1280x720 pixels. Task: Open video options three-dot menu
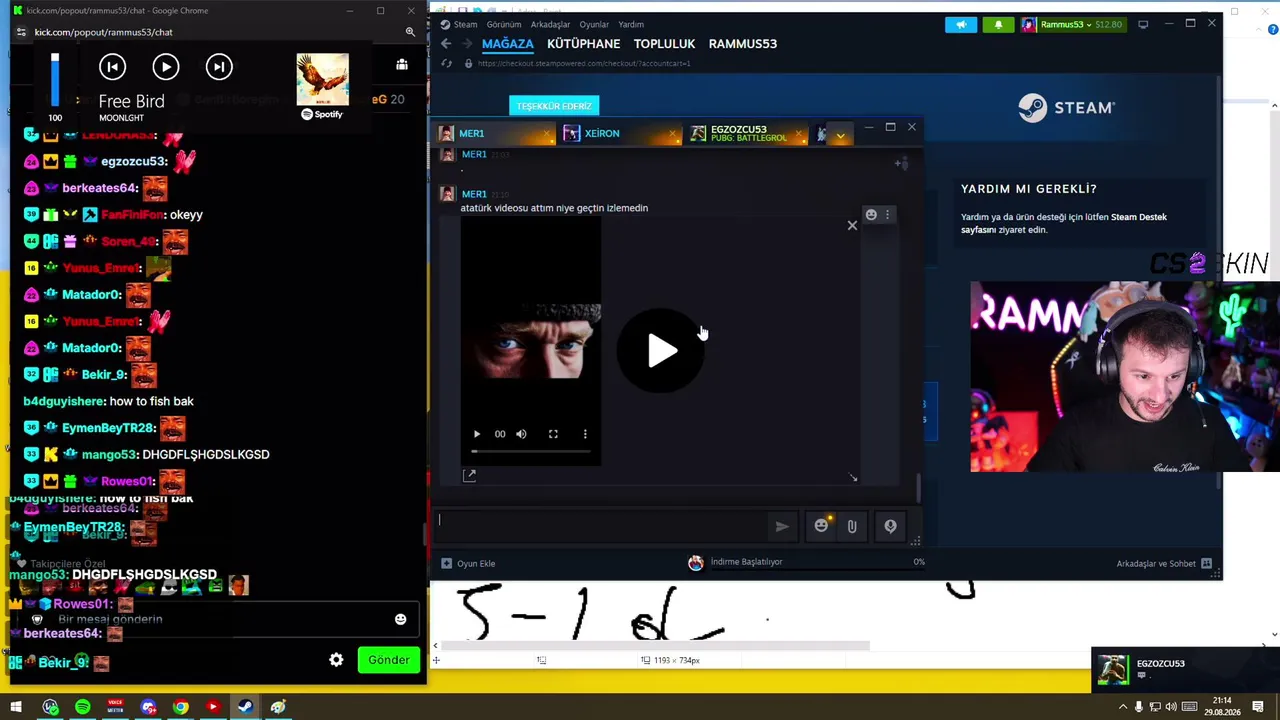point(585,434)
